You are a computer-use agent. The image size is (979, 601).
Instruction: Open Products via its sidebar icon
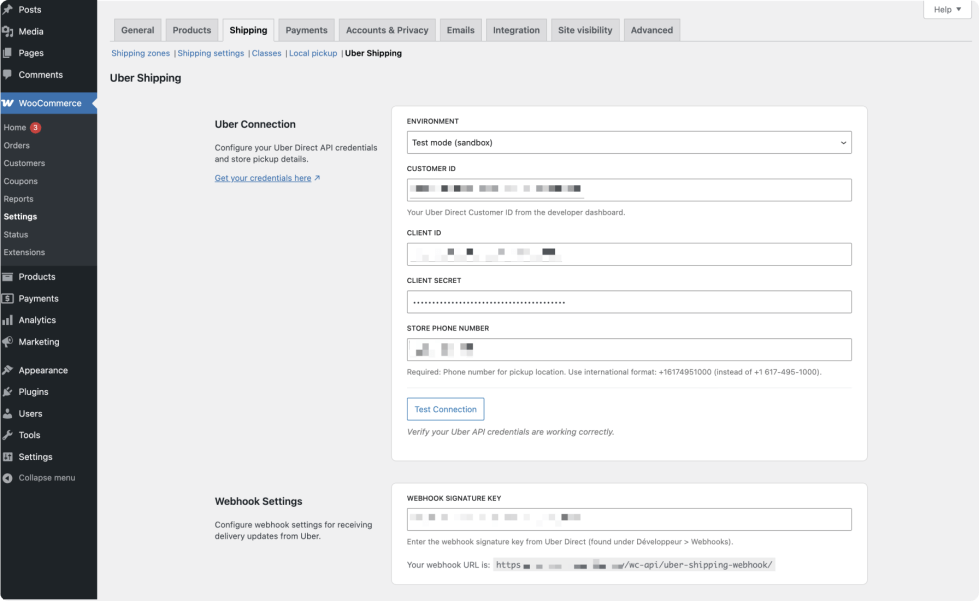point(8,277)
